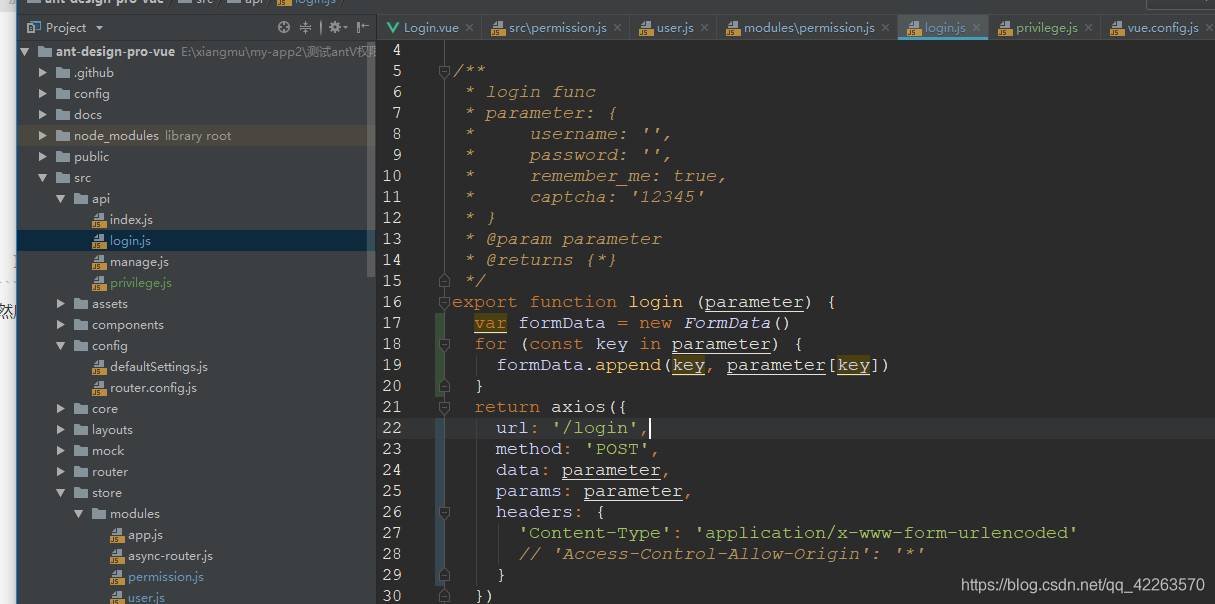Fold the login func comment block

[x=444, y=71]
